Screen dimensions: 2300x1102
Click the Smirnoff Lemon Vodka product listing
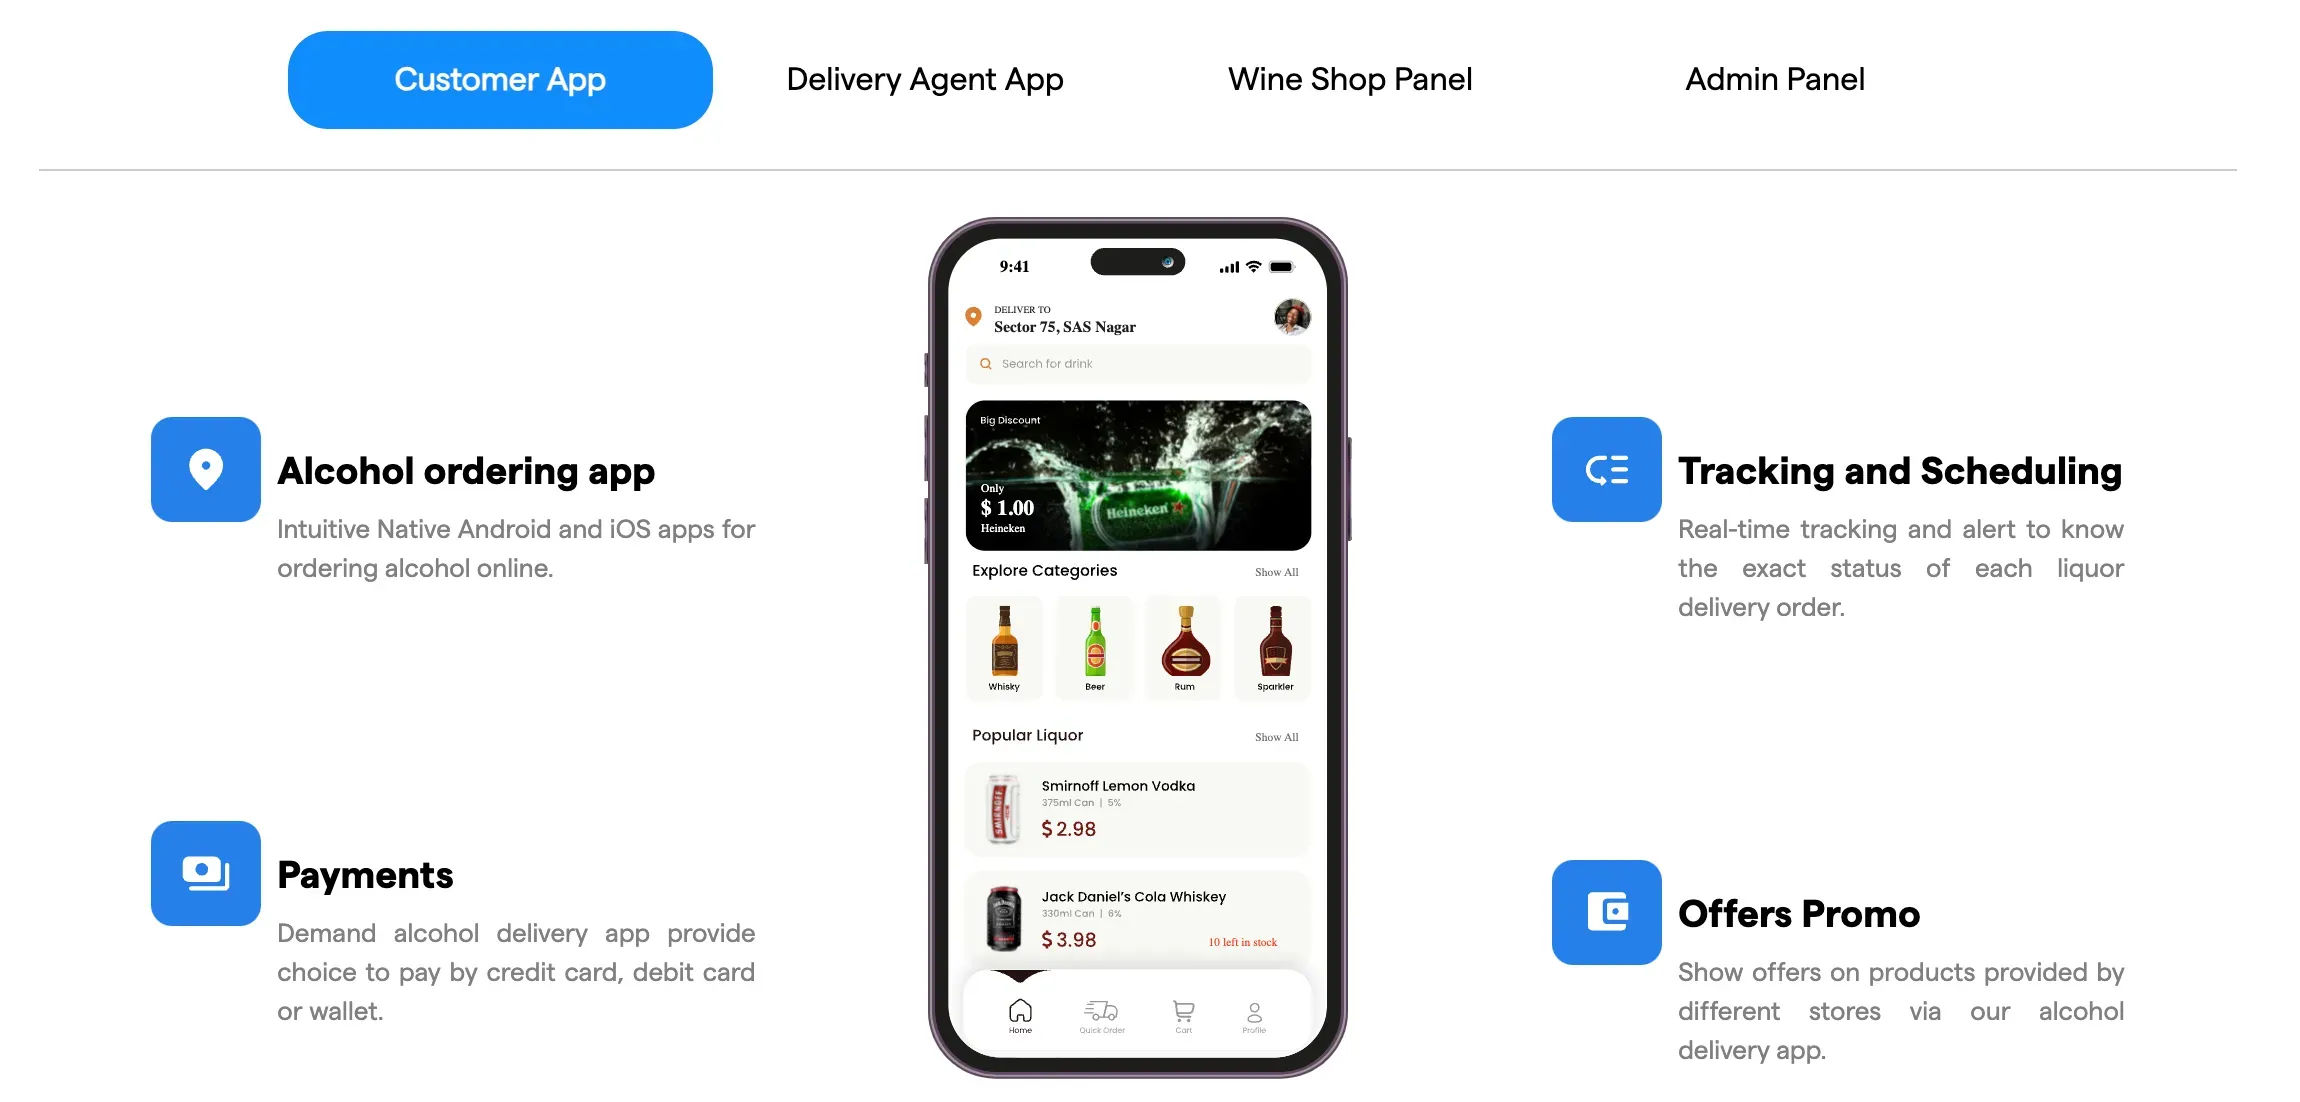click(1137, 807)
